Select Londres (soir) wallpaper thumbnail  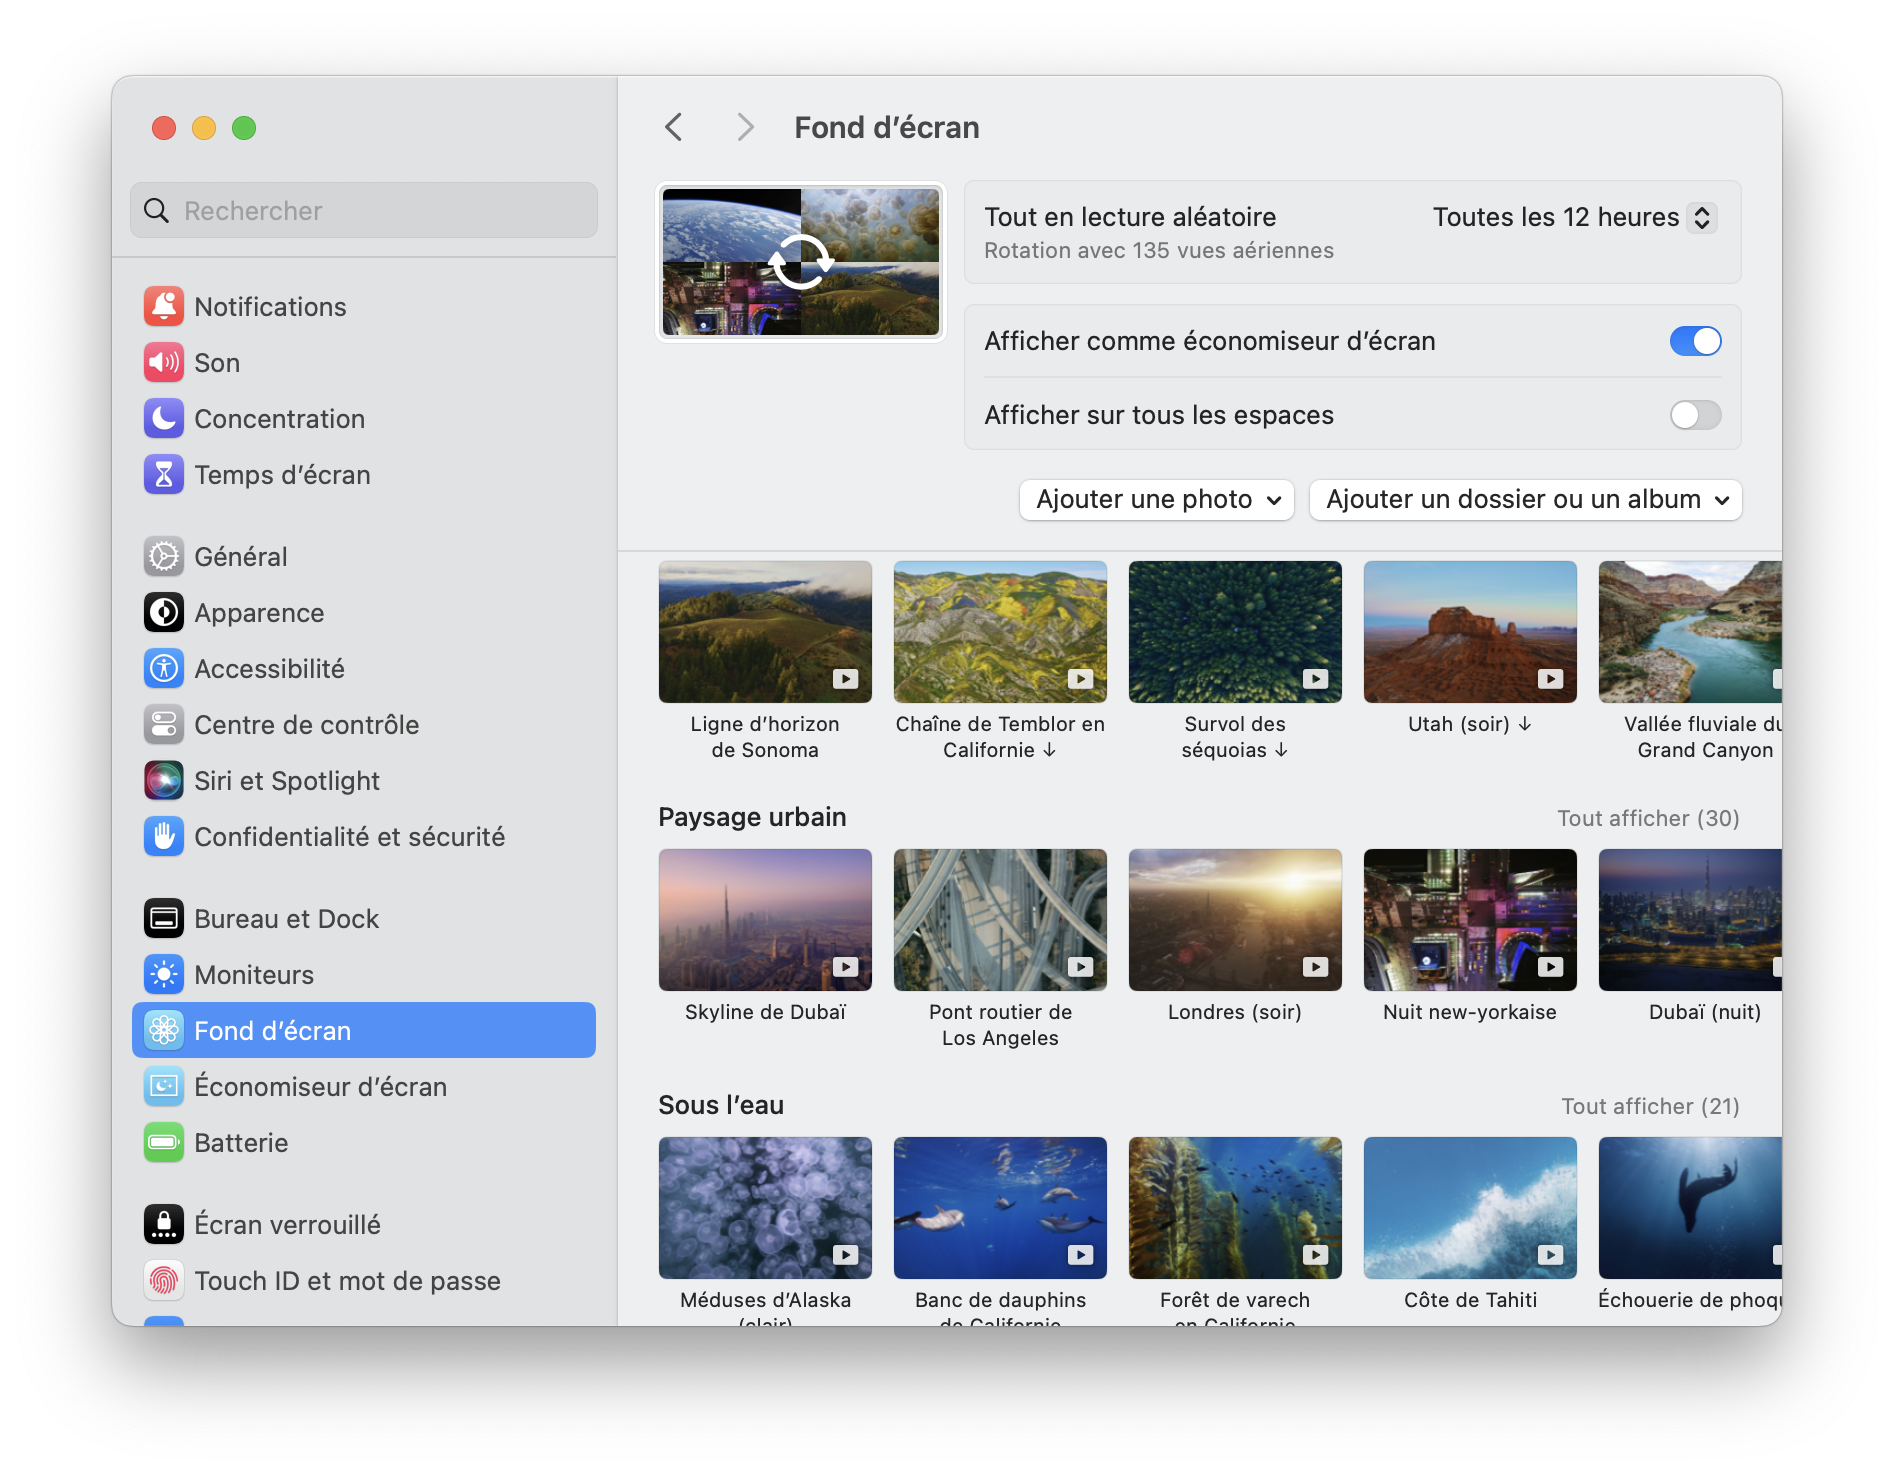(1235, 920)
